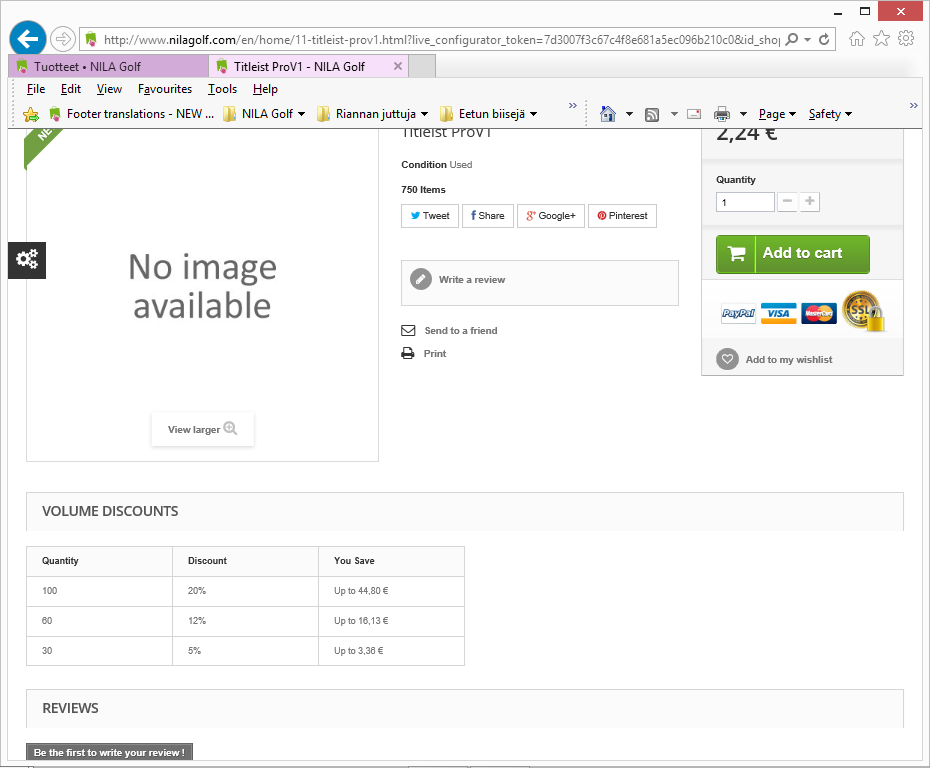The image size is (930, 768).
Task: Click Write a review link
Action: (472, 279)
